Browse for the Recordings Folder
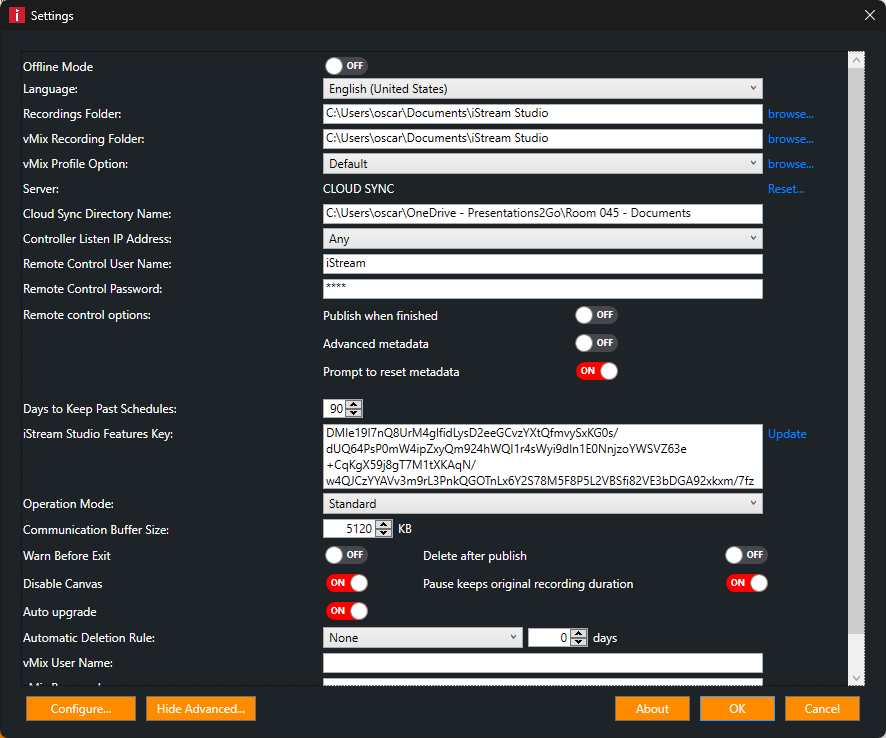The width and height of the screenshot is (886, 738). (x=791, y=114)
